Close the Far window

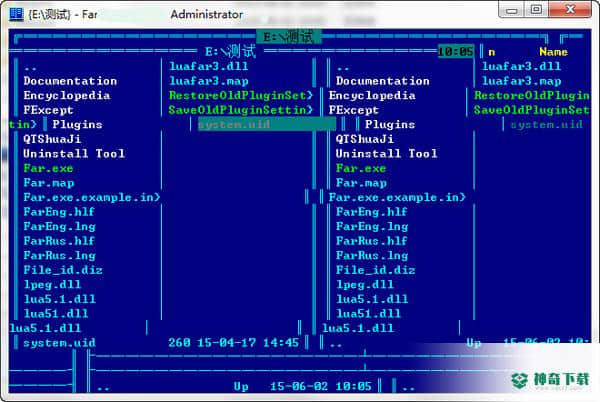570,10
